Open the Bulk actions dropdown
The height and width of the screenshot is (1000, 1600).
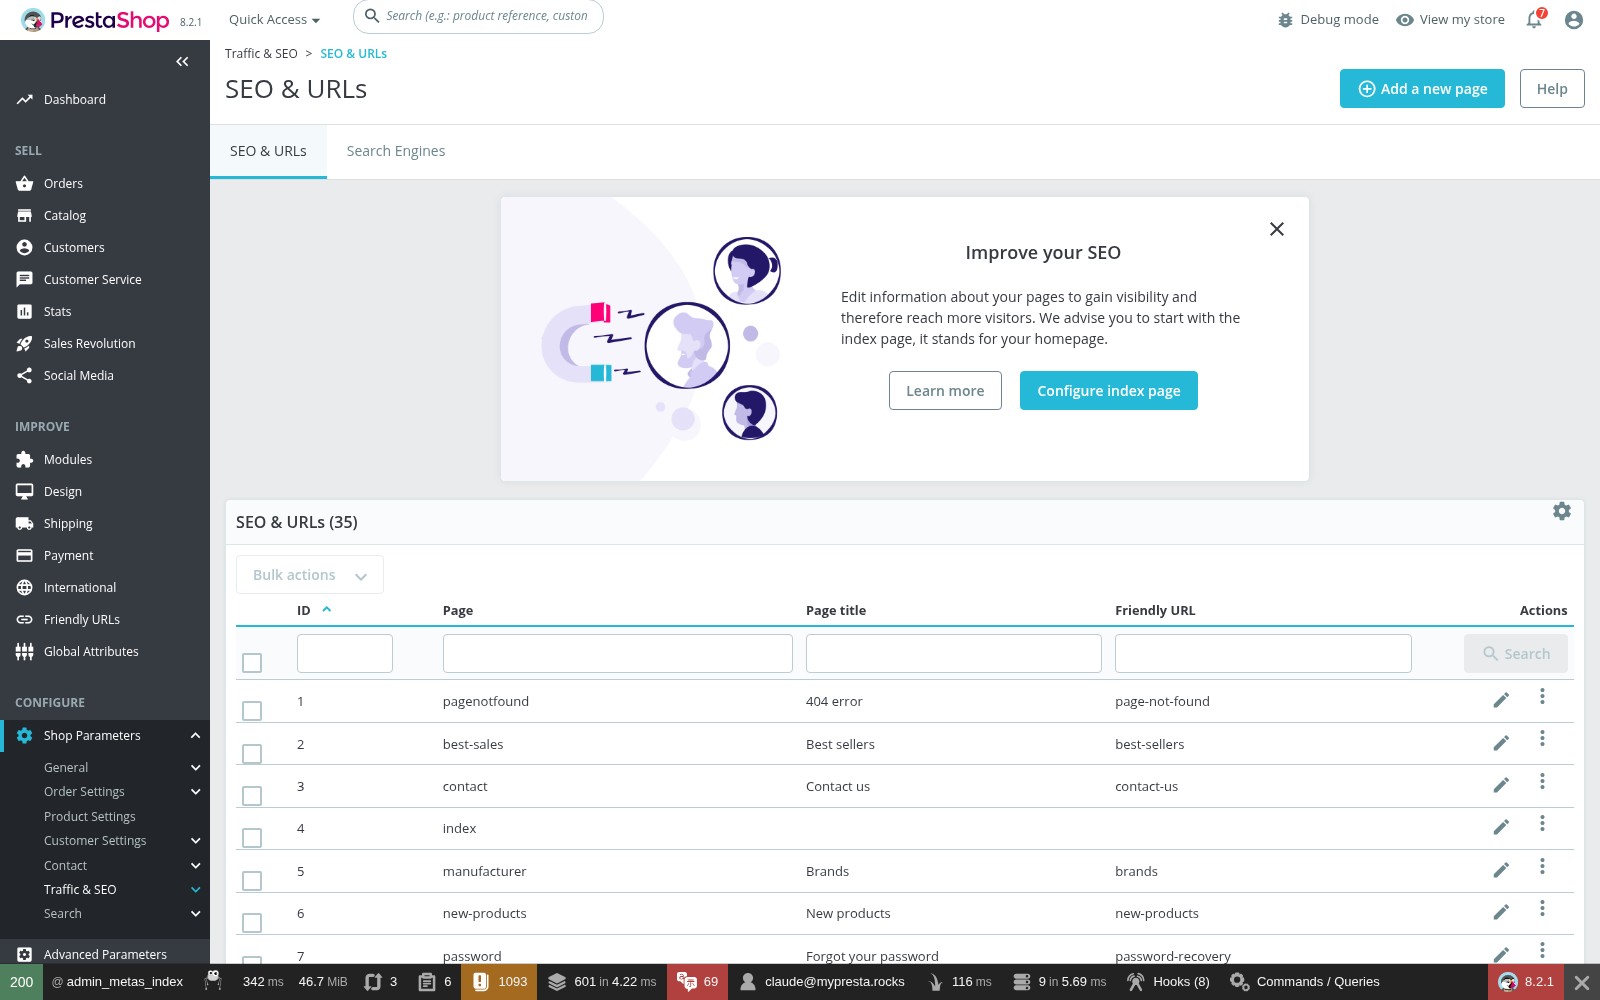click(310, 575)
